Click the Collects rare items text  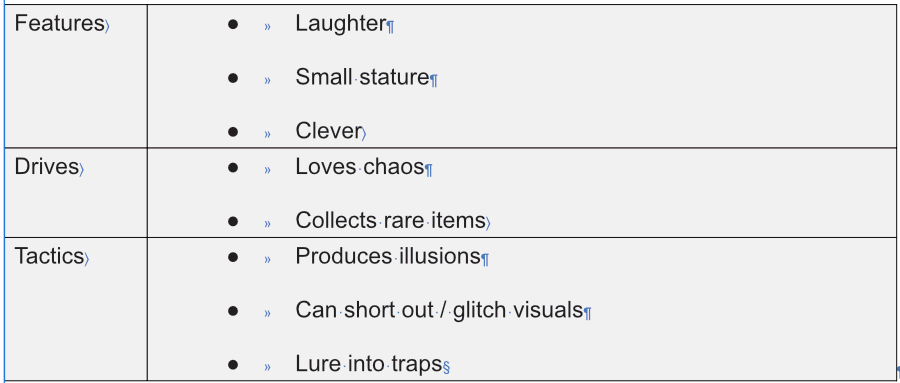(390, 220)
